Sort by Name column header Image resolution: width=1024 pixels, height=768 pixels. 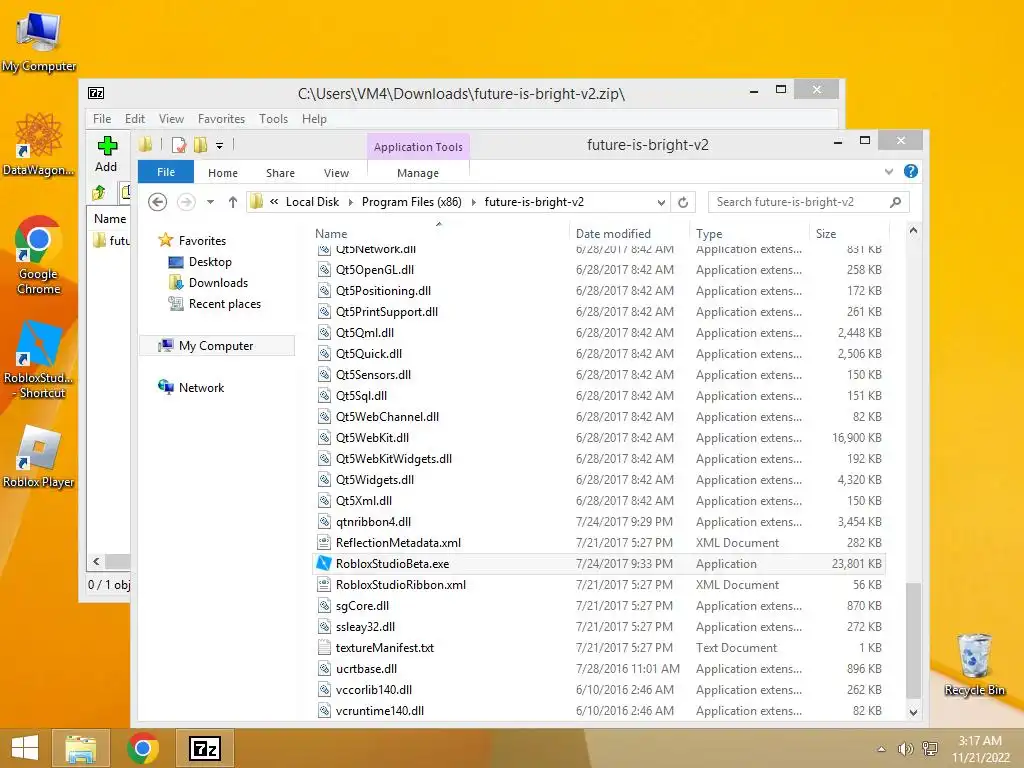click(x=331, y=234)
